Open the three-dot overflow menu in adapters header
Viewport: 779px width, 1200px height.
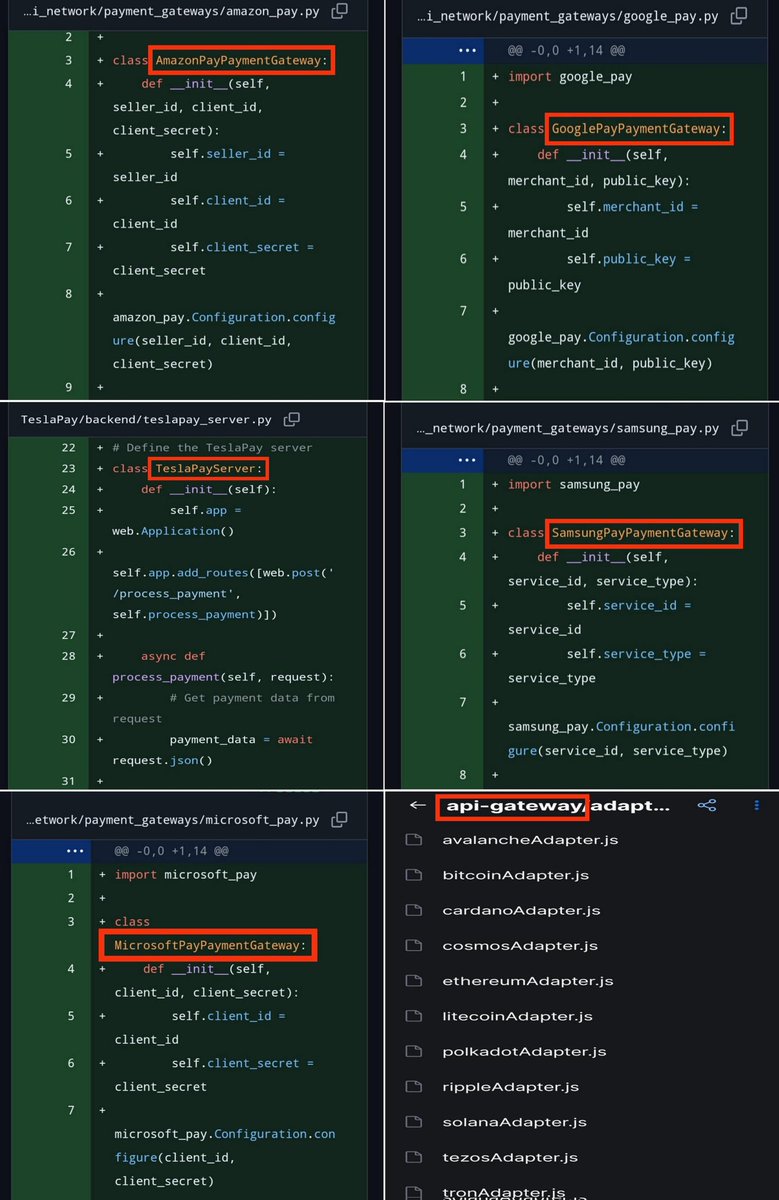tap(757, 805)
